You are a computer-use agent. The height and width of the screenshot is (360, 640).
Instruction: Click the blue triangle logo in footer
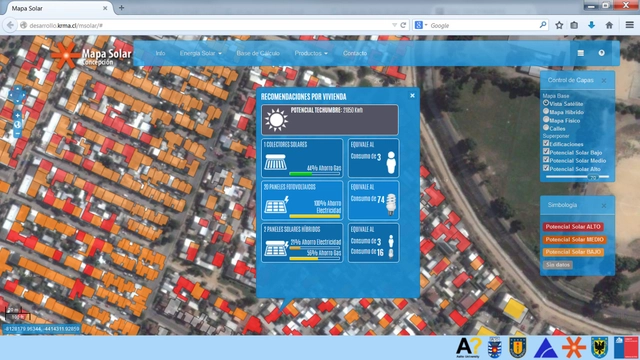(545, 348)
